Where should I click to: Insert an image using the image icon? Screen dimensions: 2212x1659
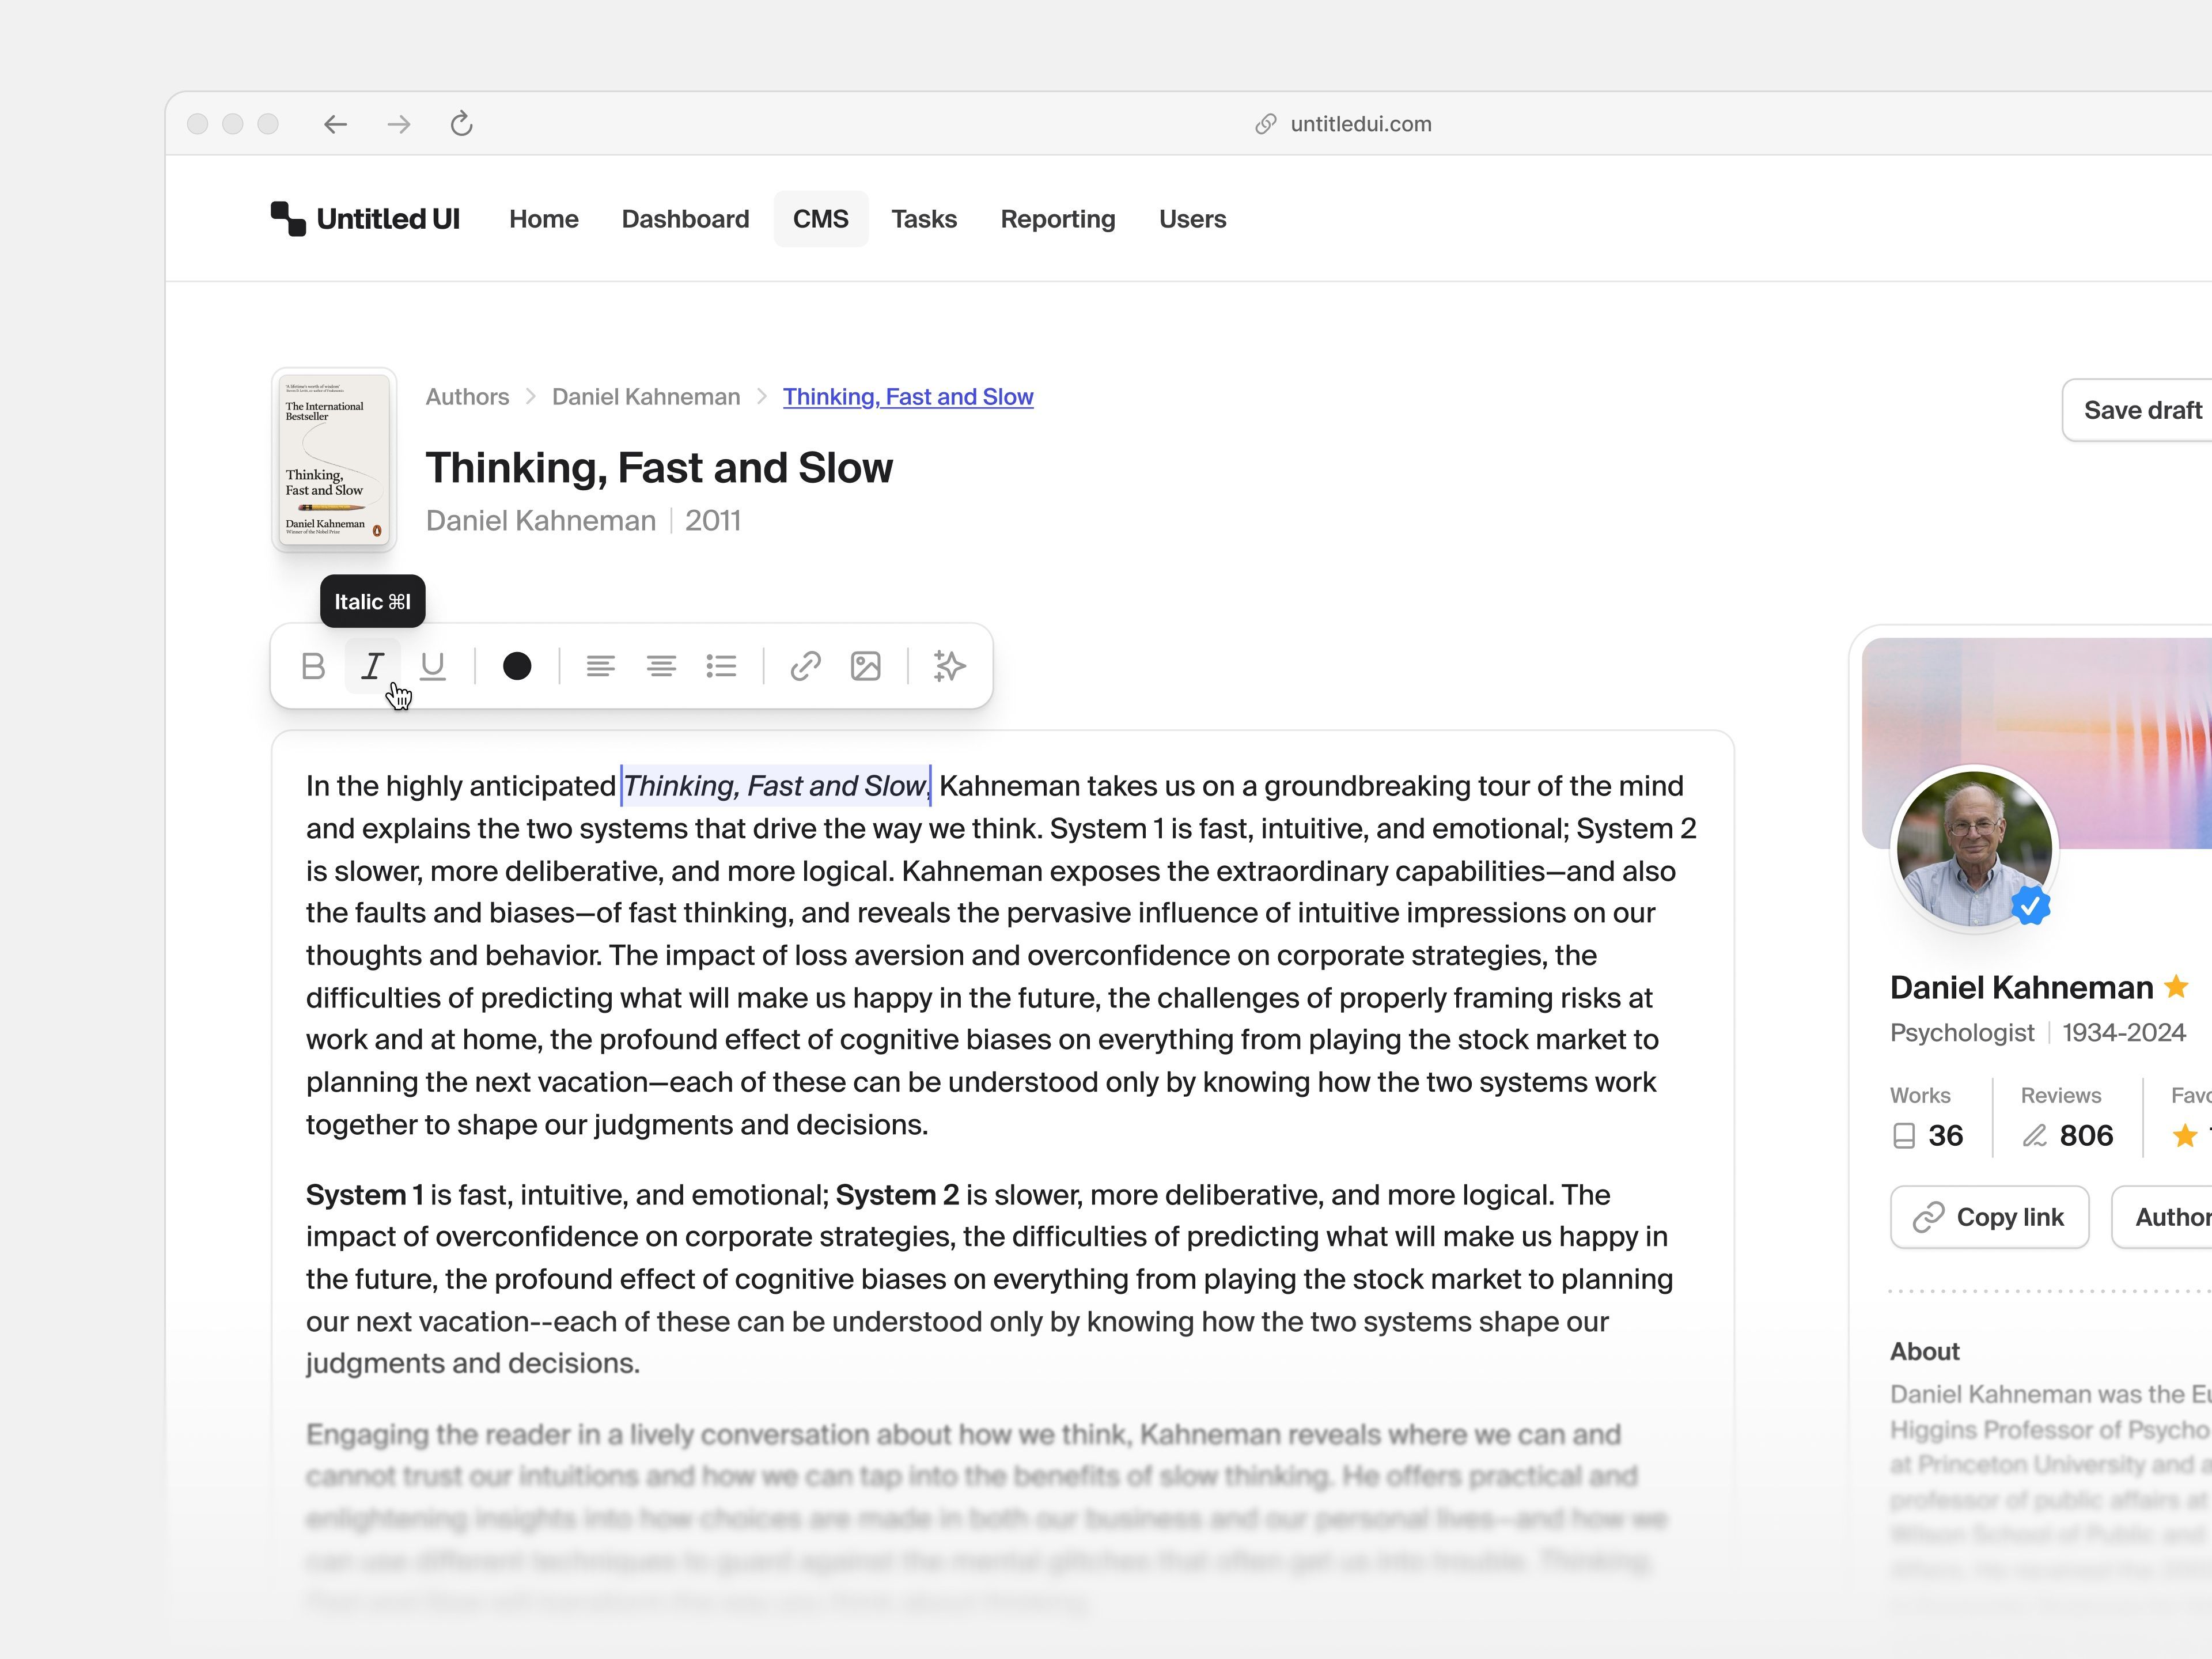[865, 666]
